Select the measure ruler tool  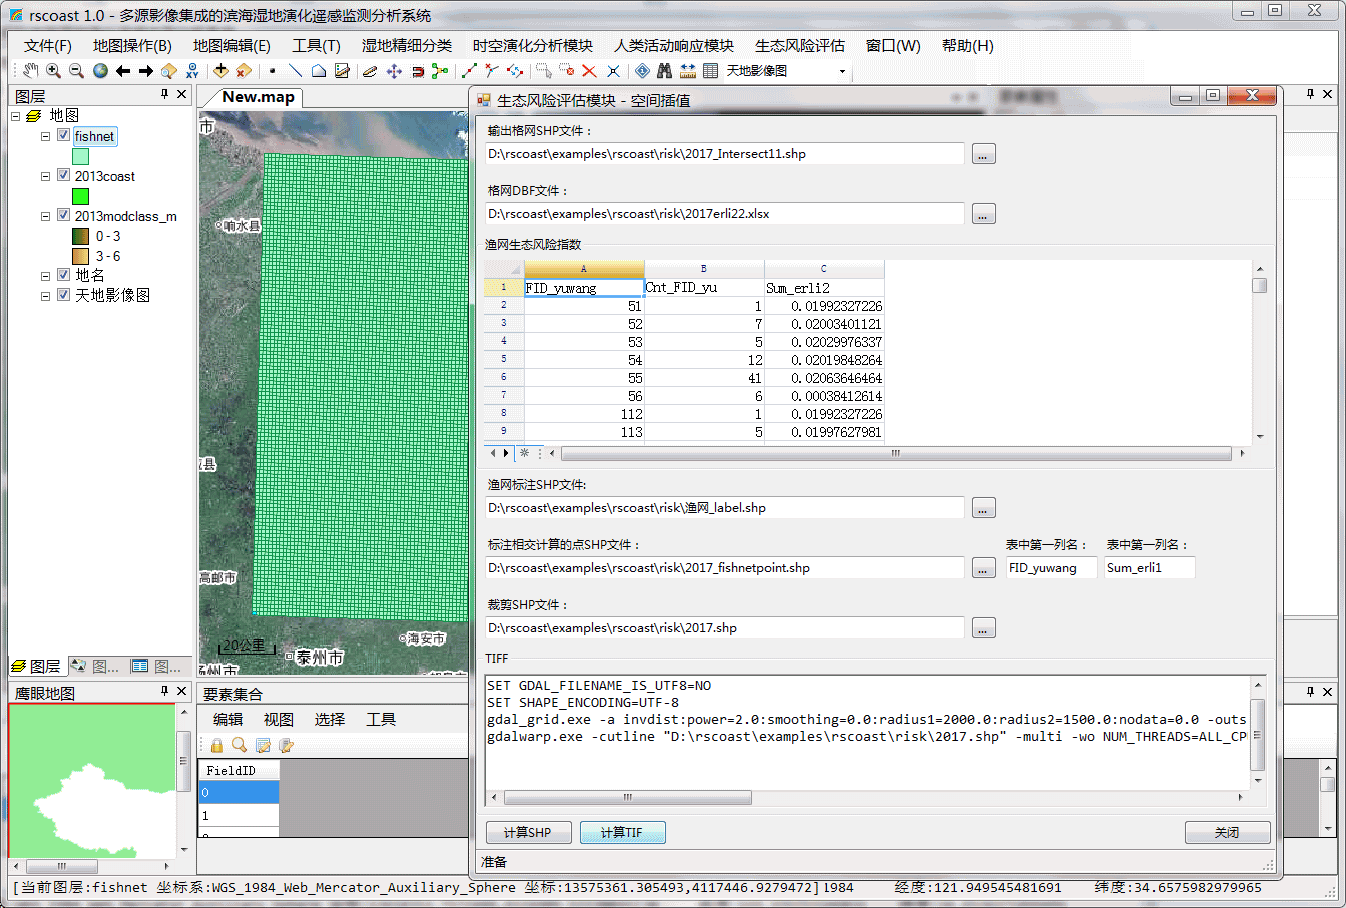tap(688, 71)
